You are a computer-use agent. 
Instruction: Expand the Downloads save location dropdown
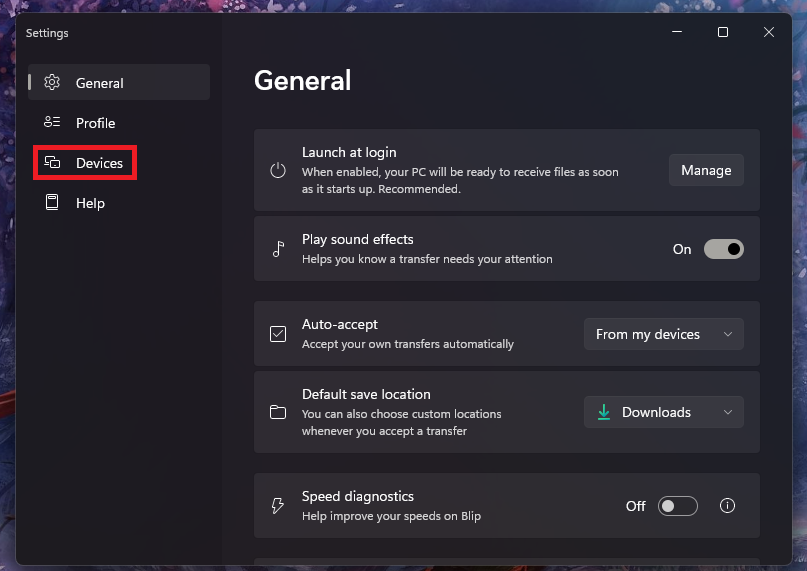click(663, 412)
